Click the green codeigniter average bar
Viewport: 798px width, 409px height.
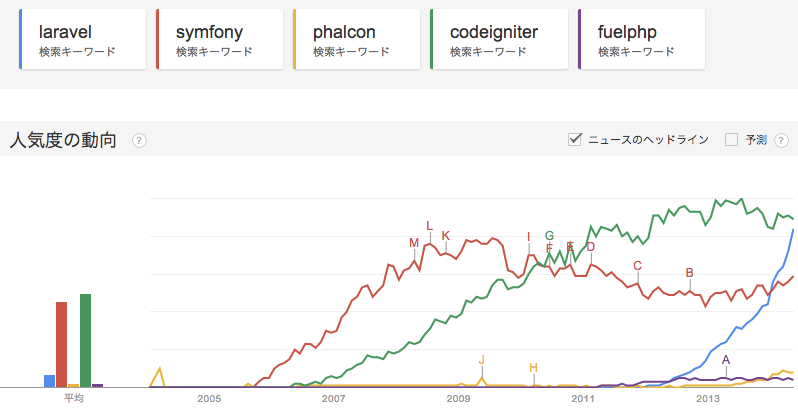pos(86,340)
